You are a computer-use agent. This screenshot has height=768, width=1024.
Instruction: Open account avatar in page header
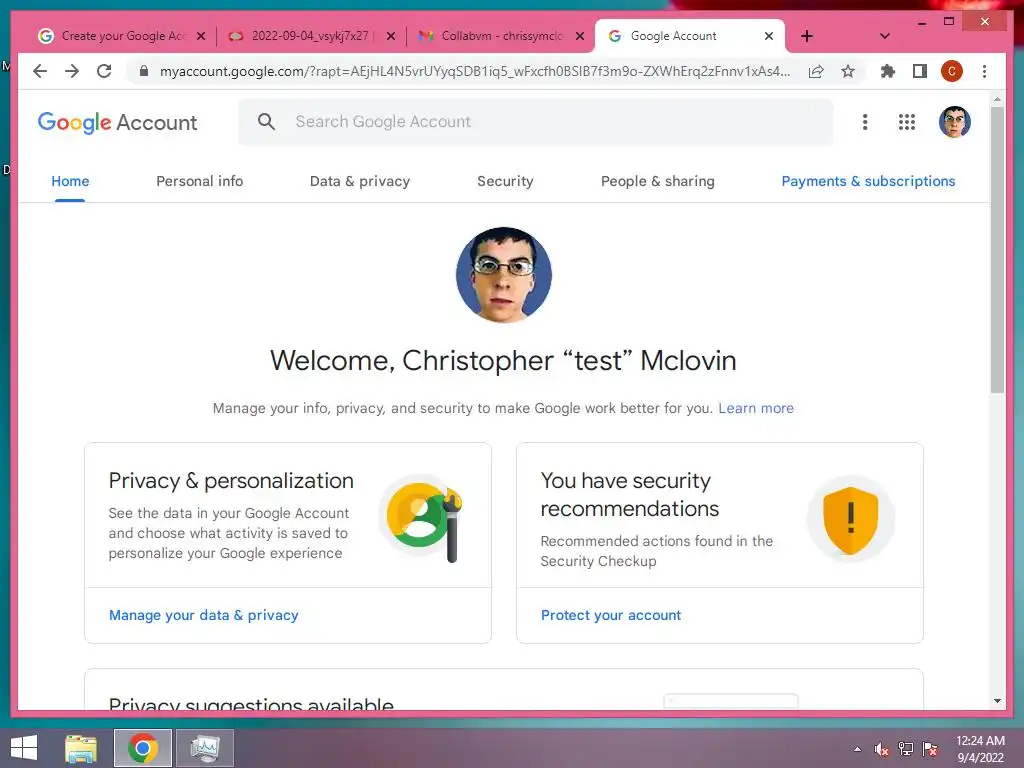pyautogui.click(x=955, y=122)
